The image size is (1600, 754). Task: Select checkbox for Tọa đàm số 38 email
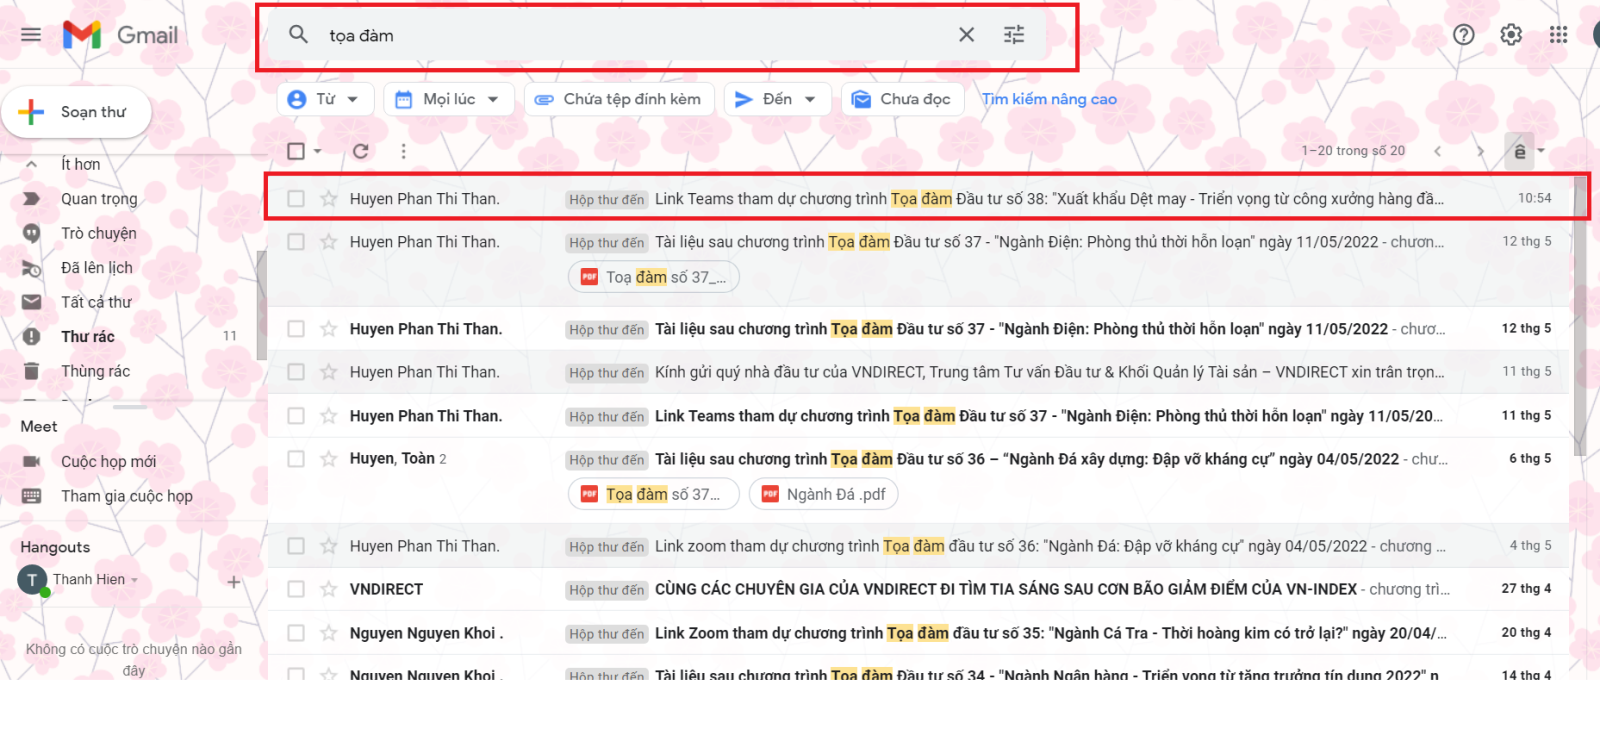pos(296,199)
